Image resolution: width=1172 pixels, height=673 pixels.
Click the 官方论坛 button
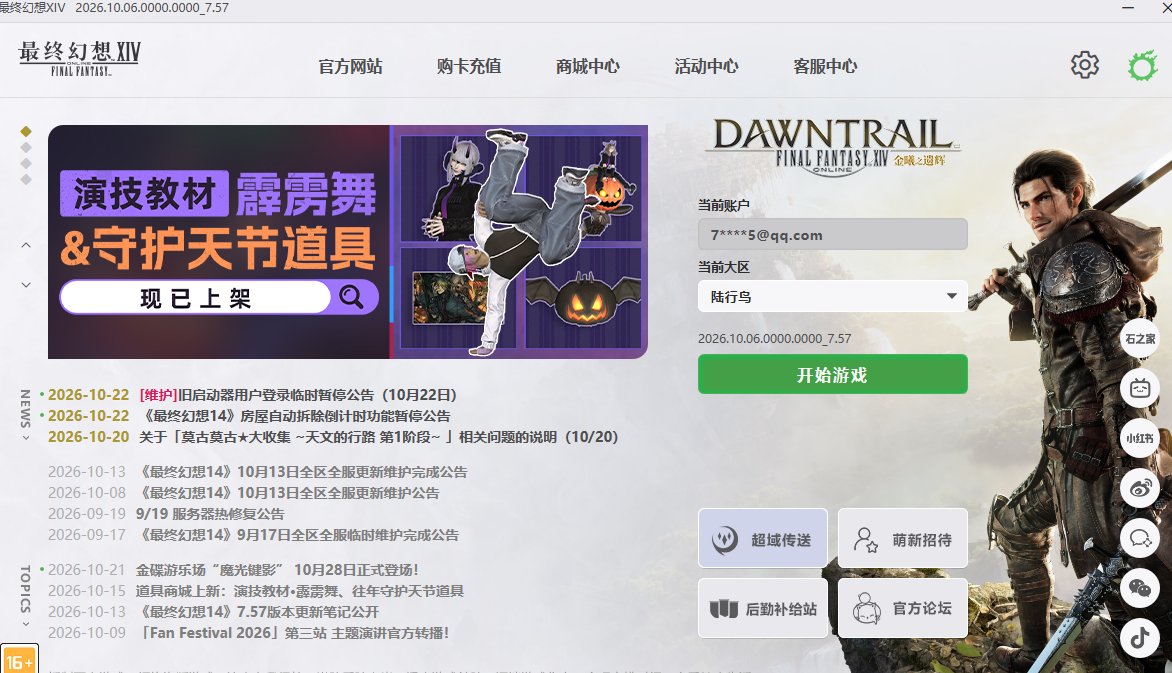click(x=903, y=608)
